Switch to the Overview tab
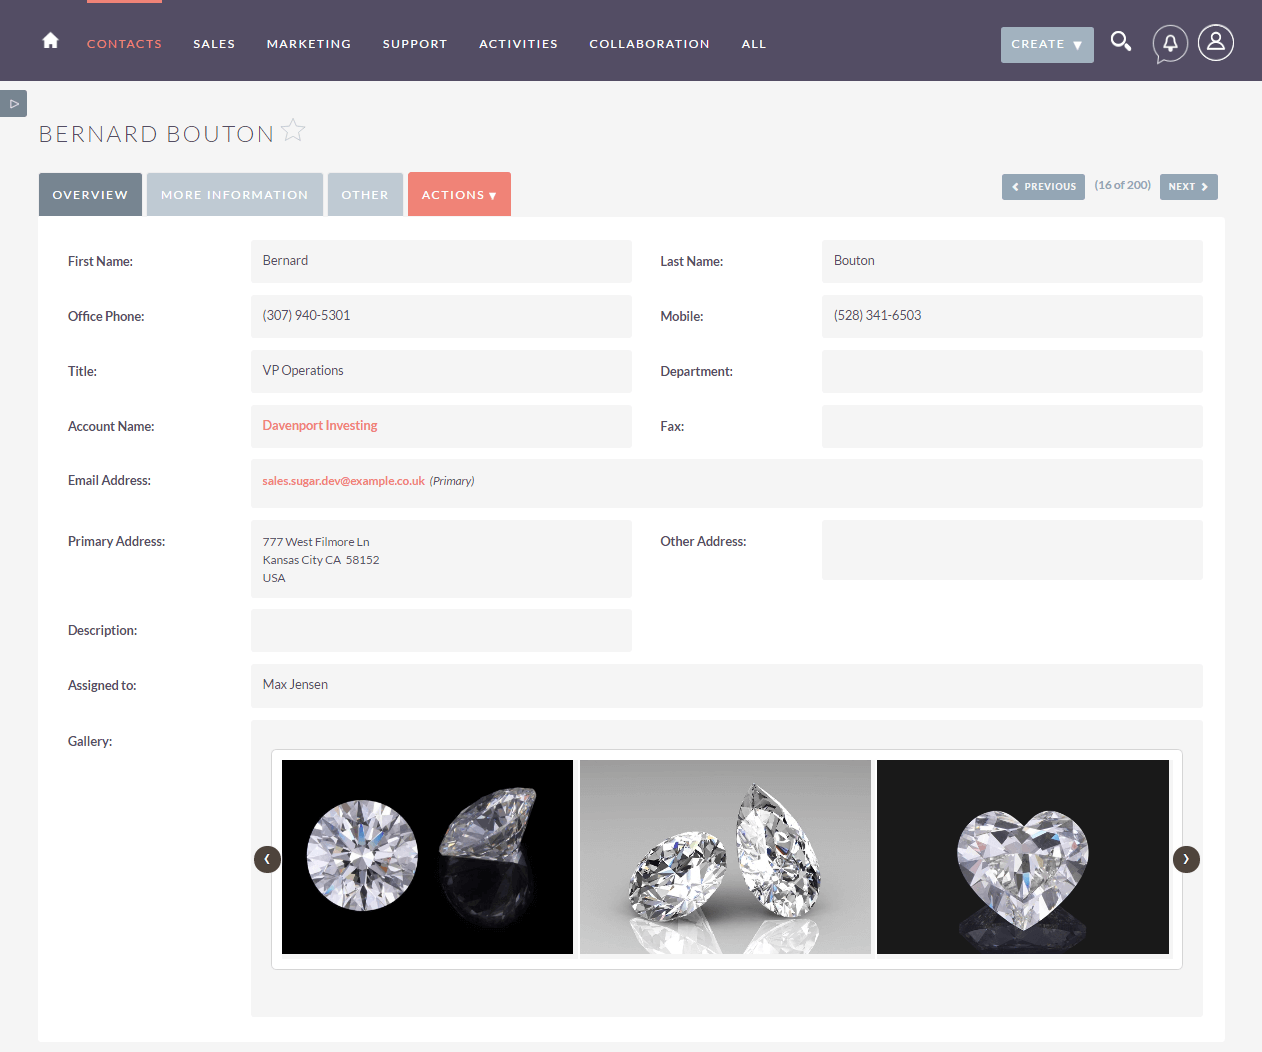 [90, 194]
